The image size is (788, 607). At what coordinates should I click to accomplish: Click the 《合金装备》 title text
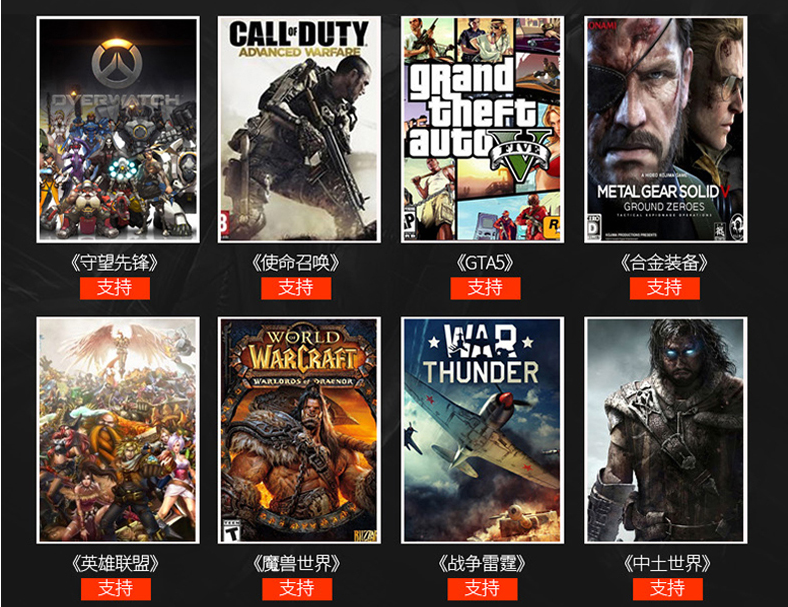pos(664,262)
